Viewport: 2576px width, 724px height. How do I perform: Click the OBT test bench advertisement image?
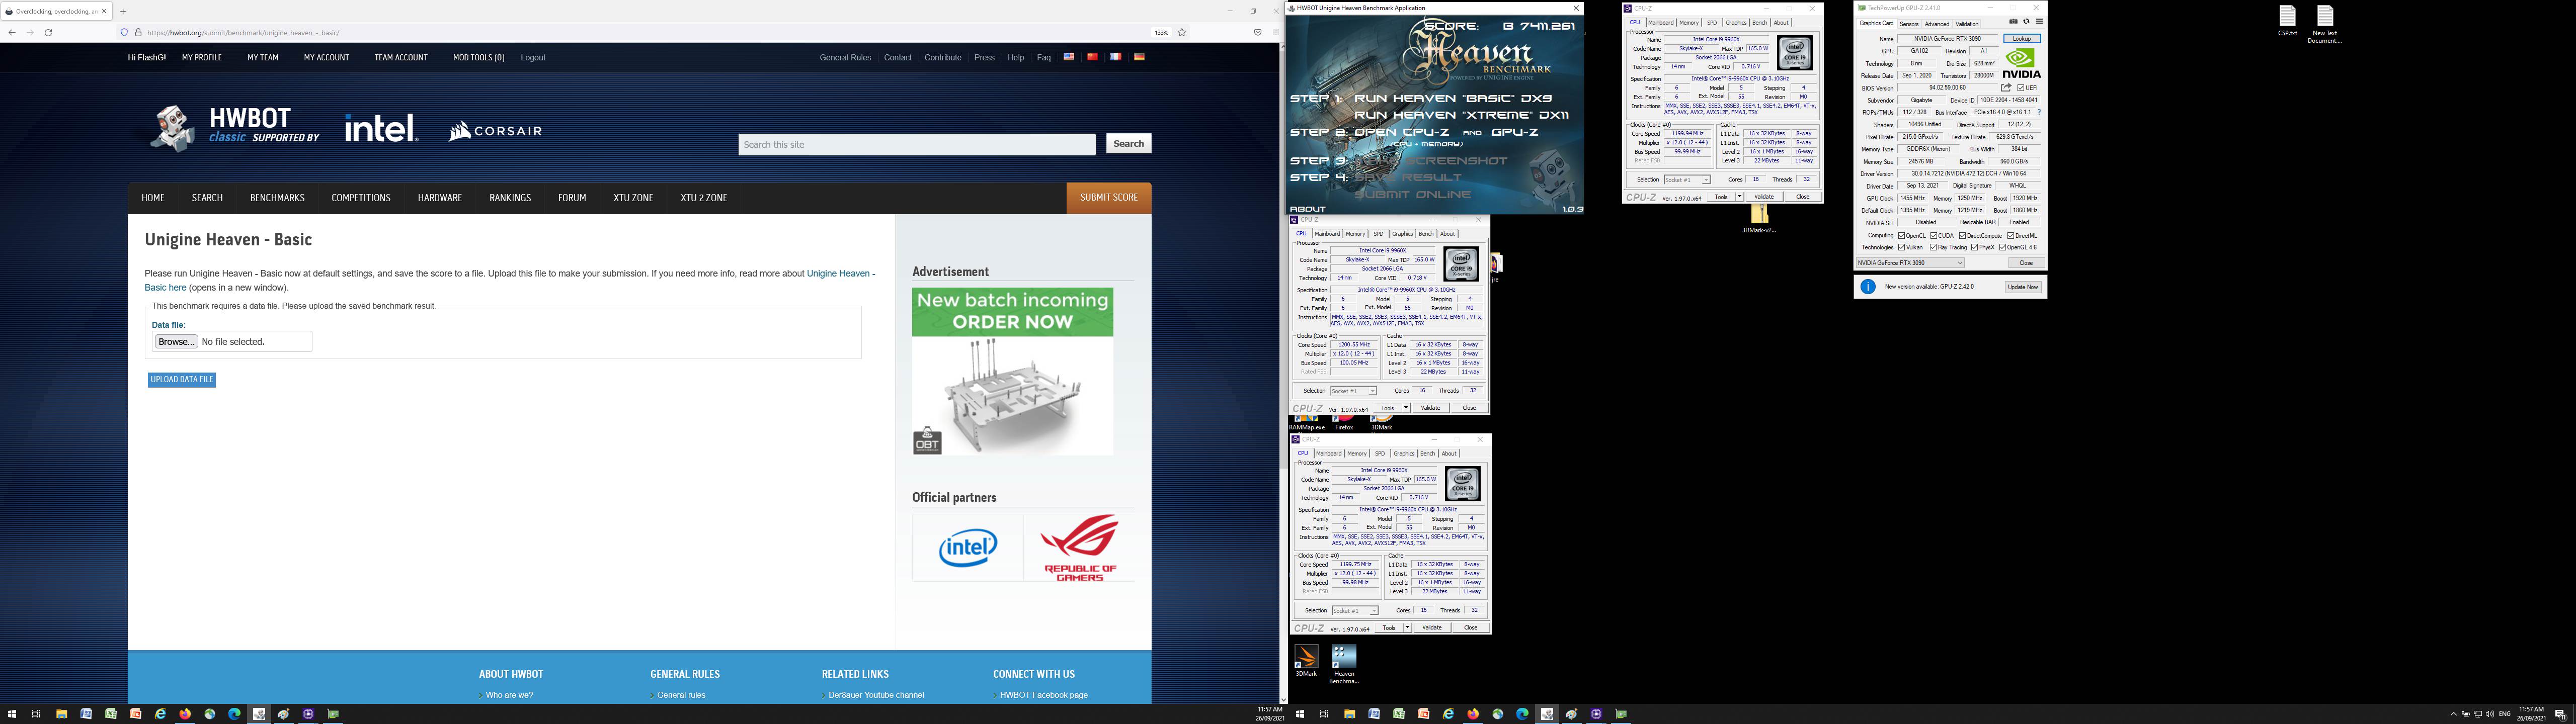click(x=1012, y=372)
